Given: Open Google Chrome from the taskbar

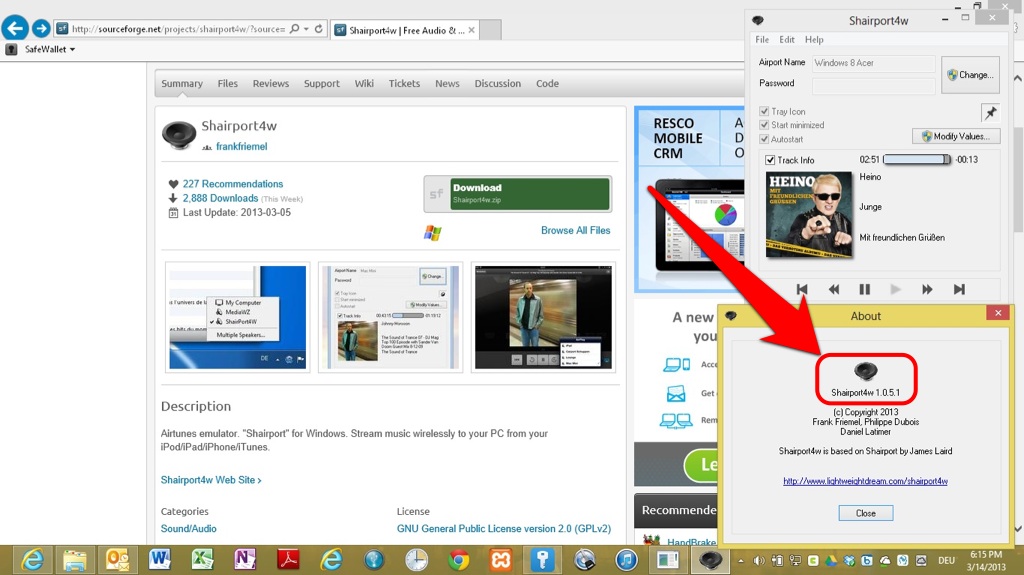Looking at the screenshot, I should pos(459,559).
